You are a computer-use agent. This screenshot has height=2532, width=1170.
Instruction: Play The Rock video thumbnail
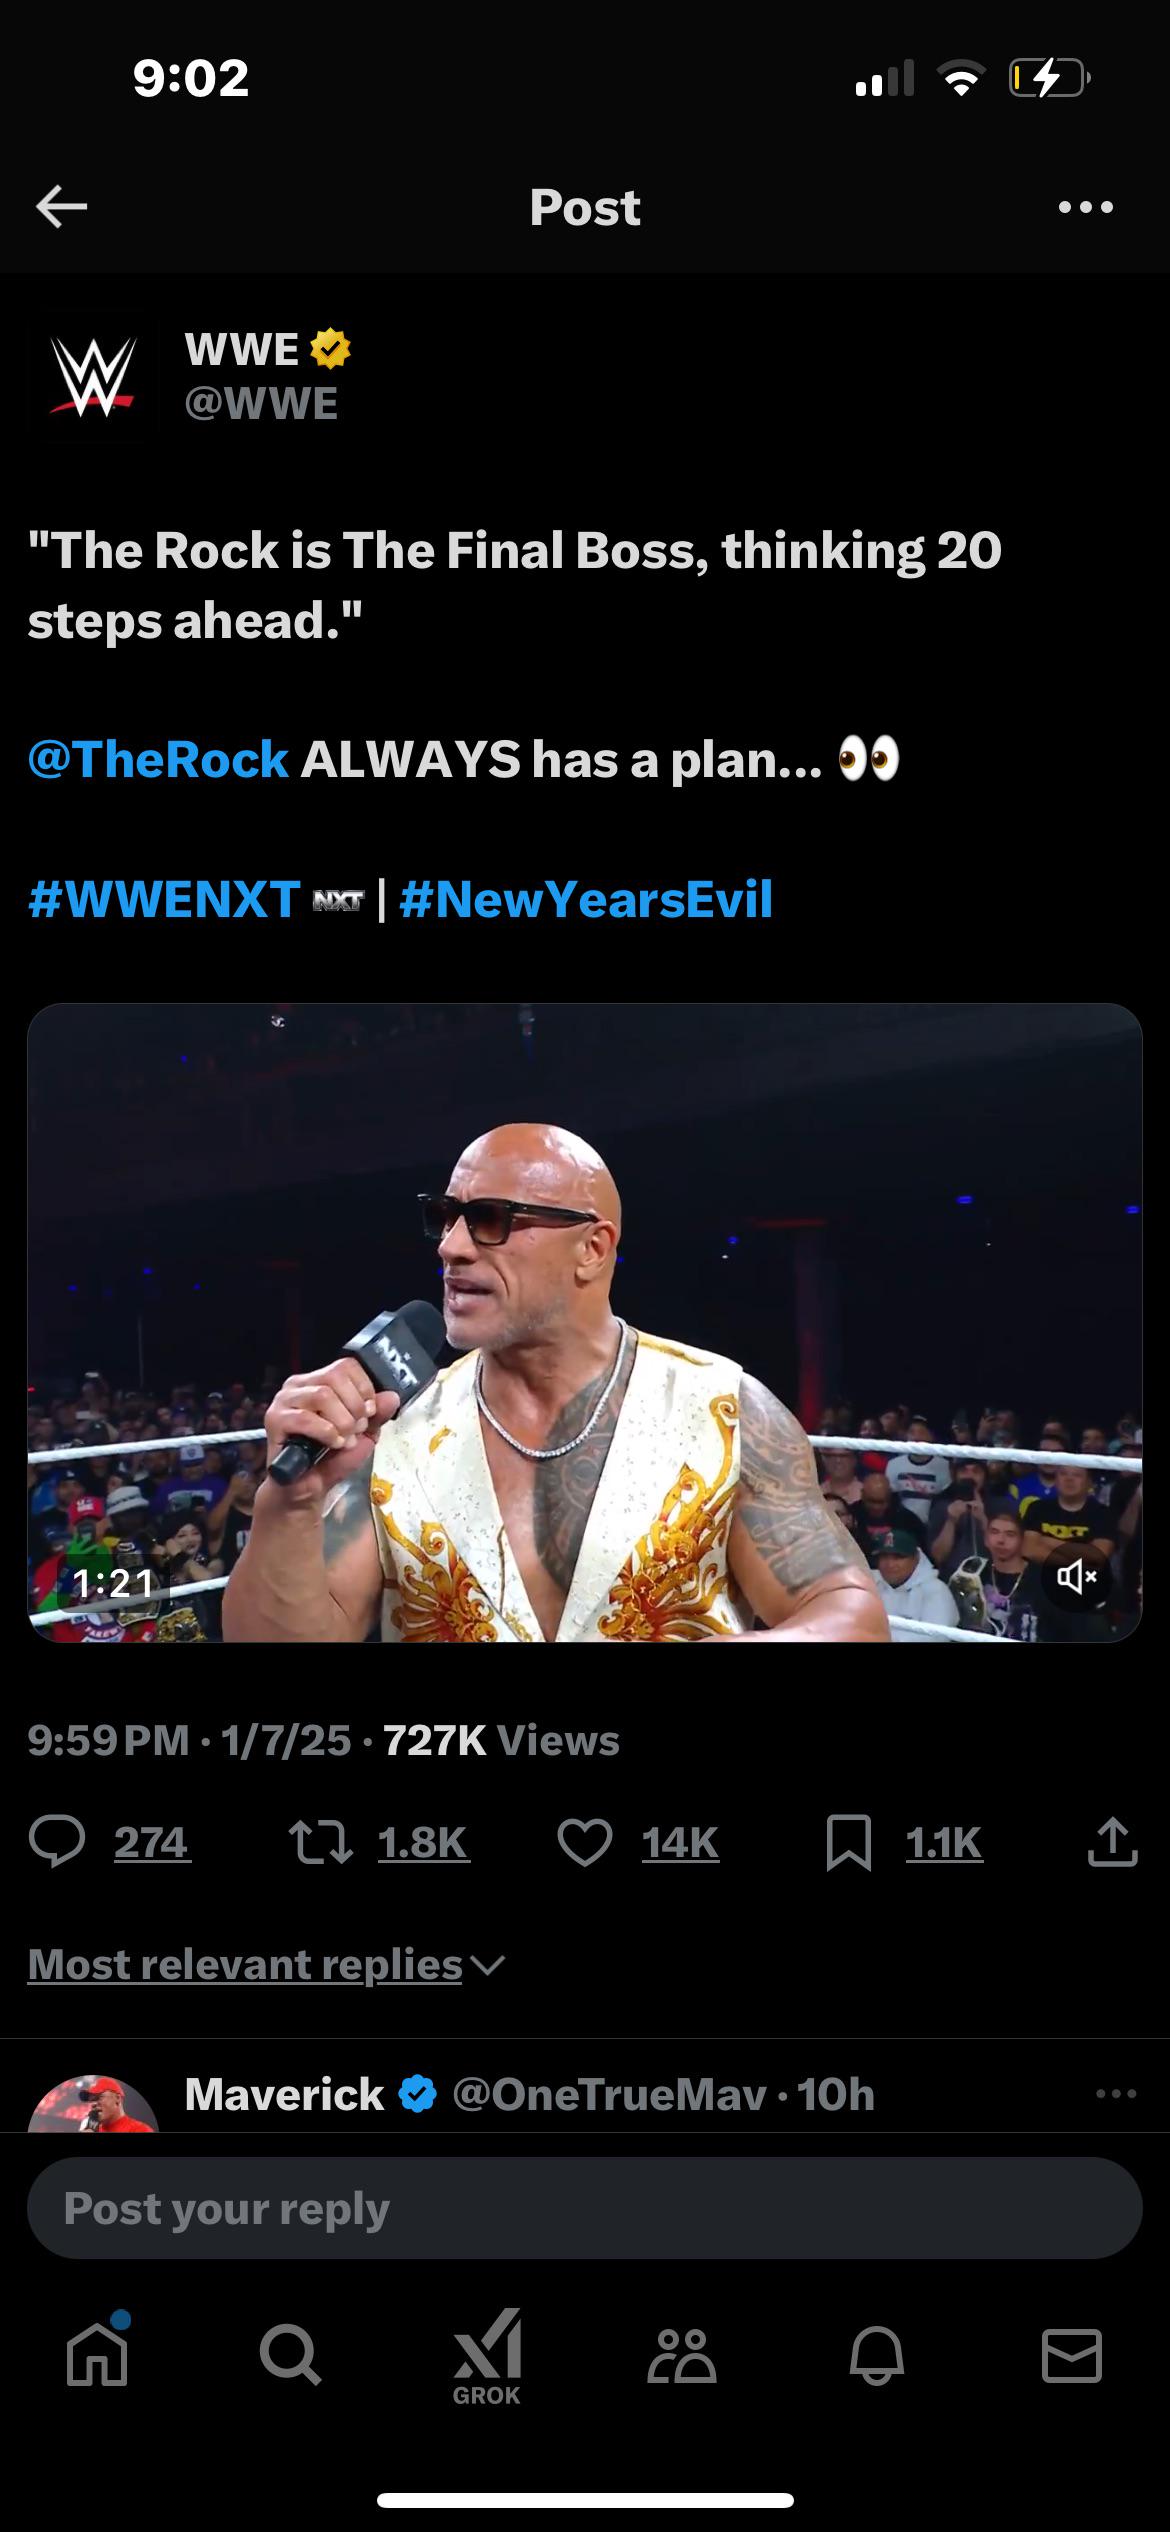point(584,1322)
